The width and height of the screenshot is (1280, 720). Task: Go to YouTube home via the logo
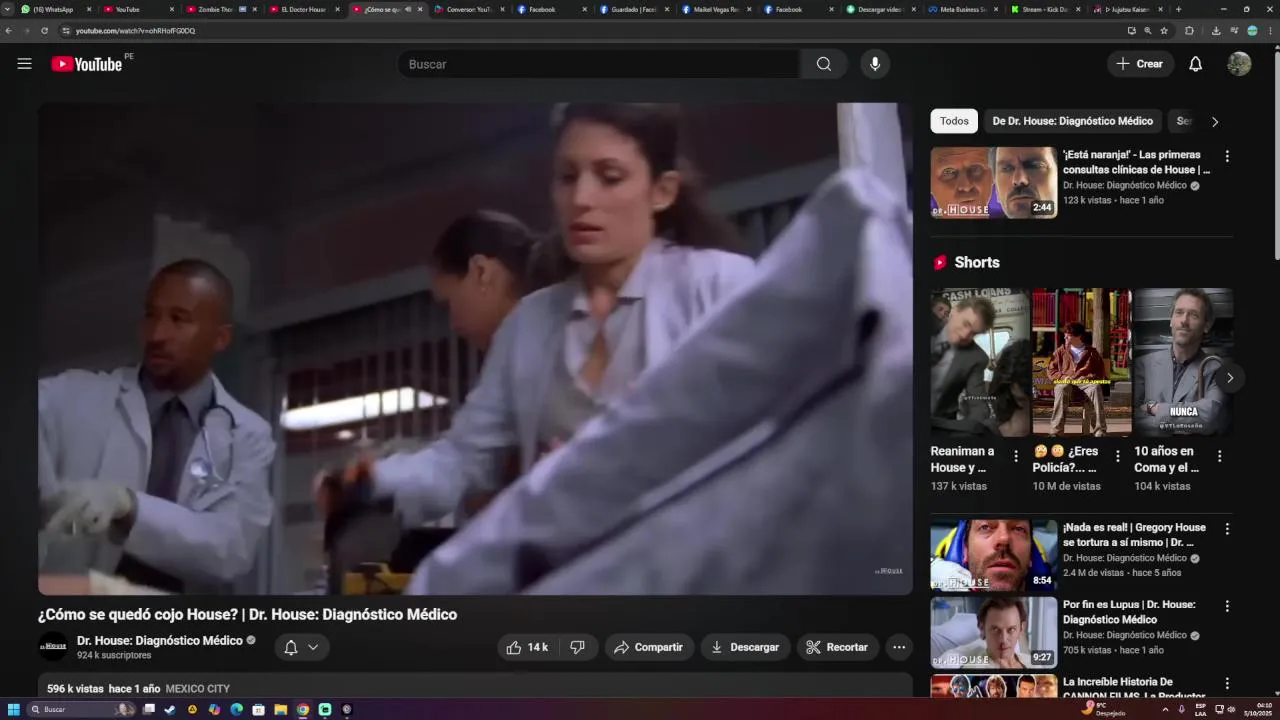86,64
